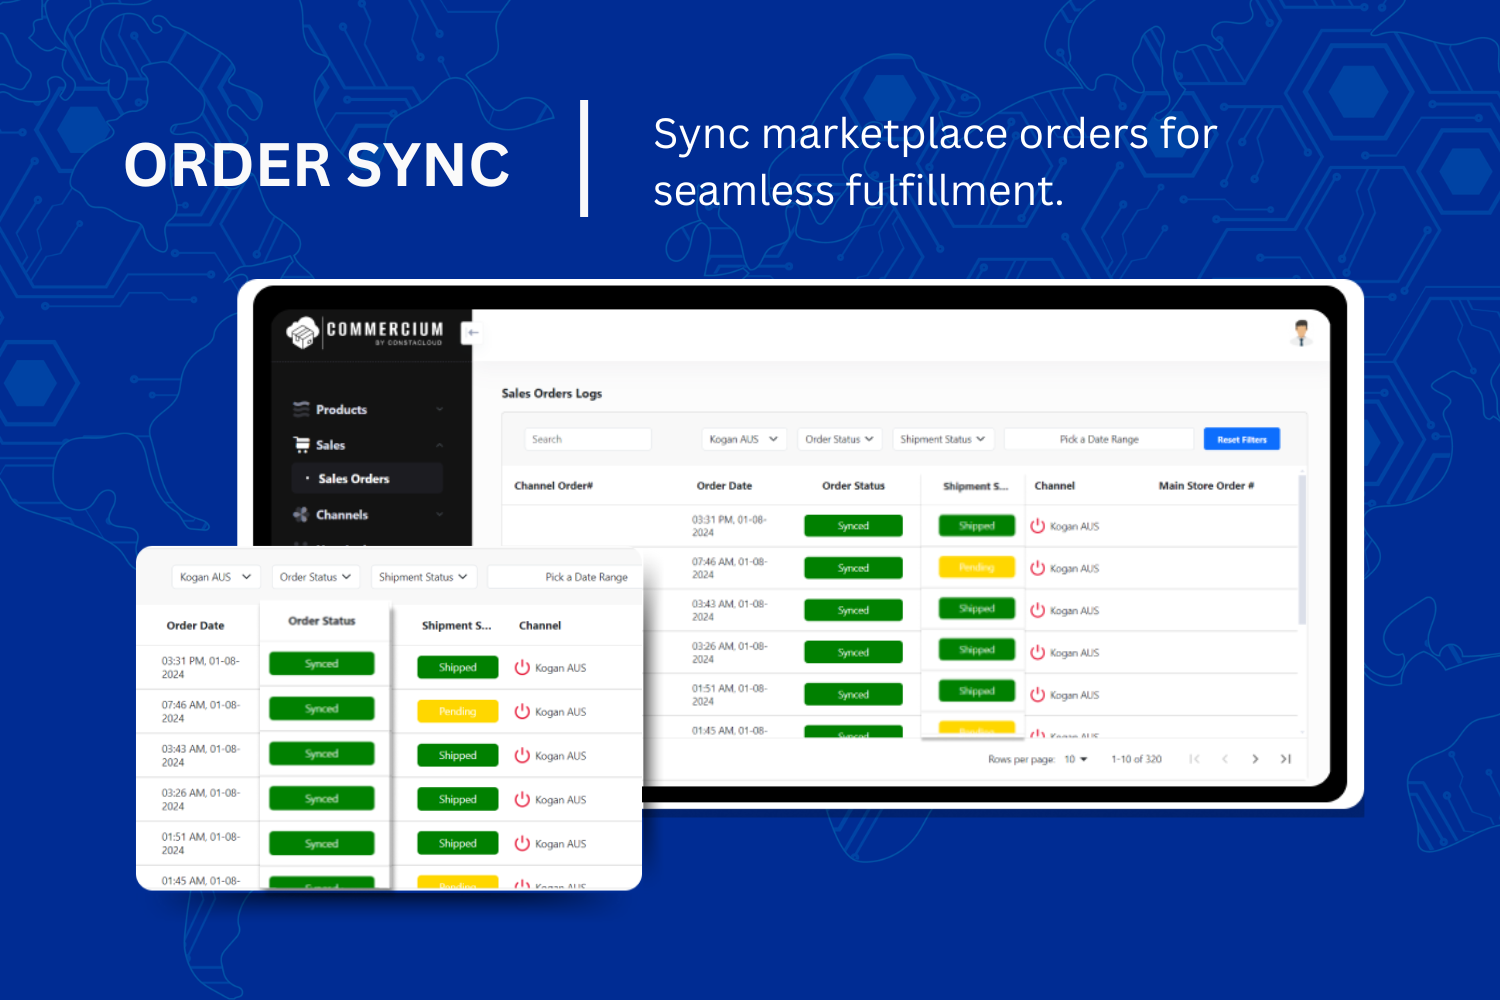Click the next page chevron in pagination
1500x1000 pixels.
tap(1255, 759)
